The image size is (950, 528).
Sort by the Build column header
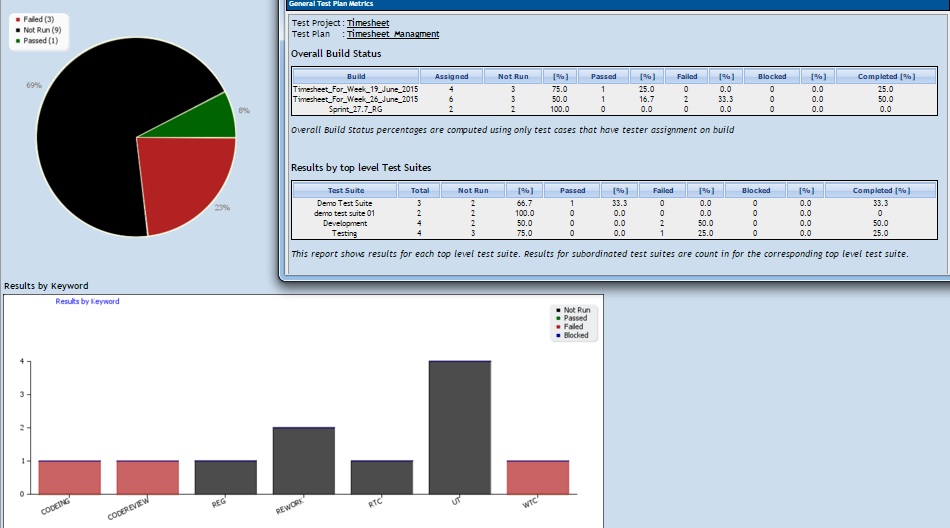coord(355,76)
